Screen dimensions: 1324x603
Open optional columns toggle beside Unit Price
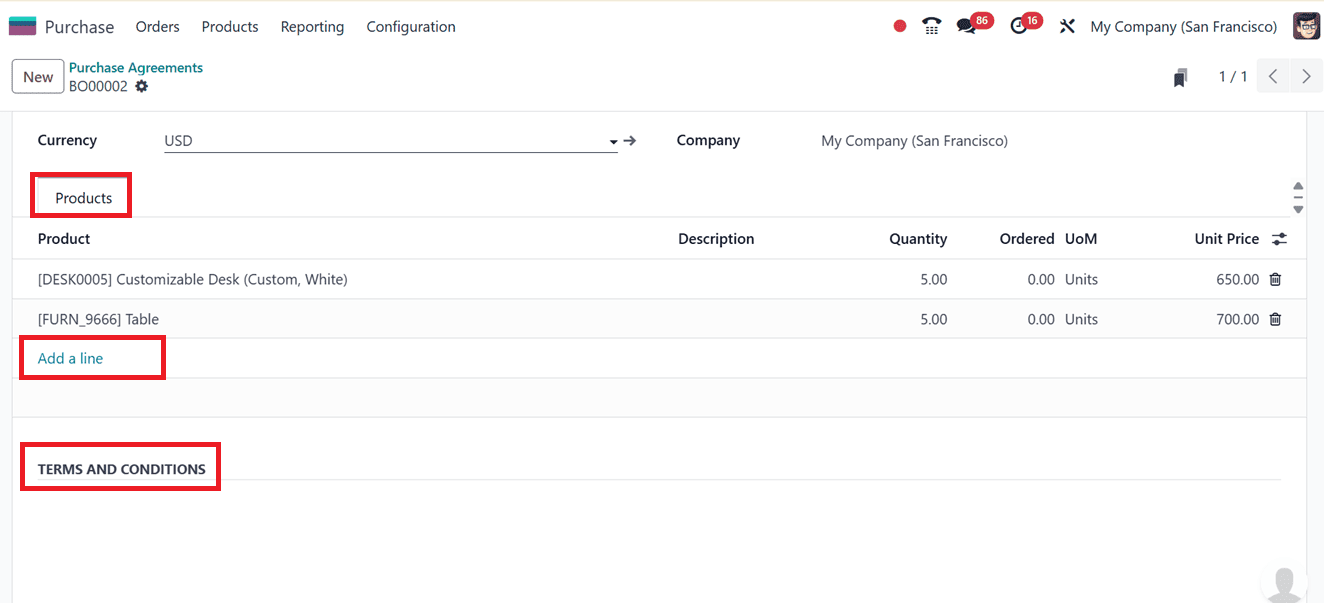1279,239
